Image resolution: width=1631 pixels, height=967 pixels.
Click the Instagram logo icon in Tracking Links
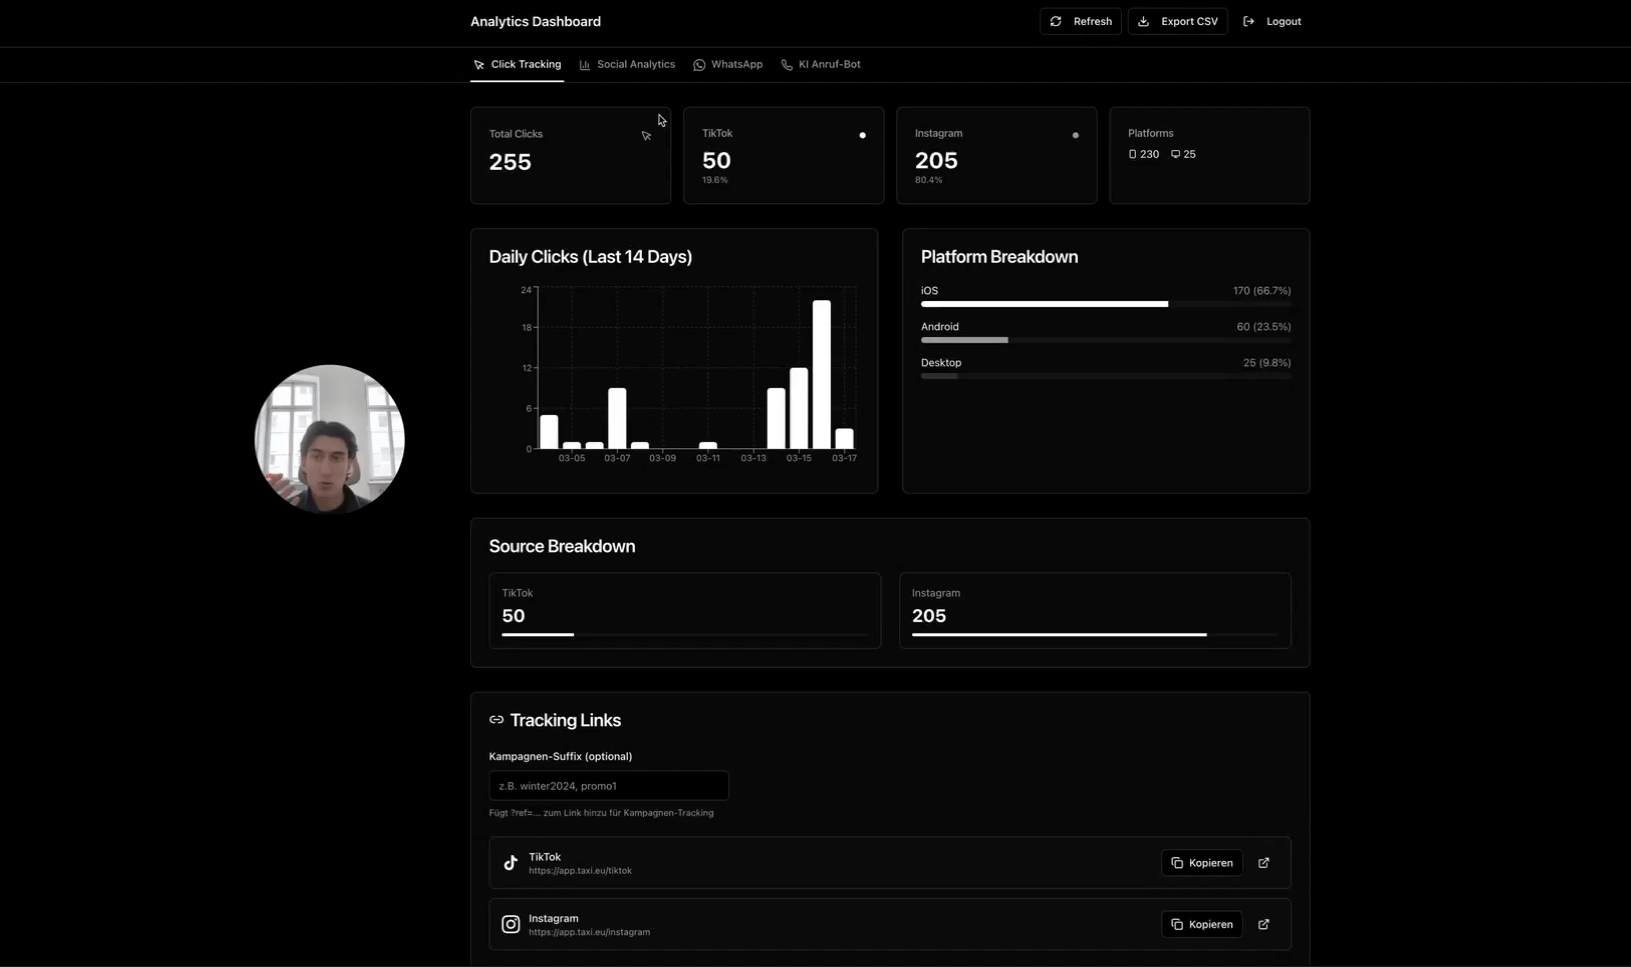click(x=511, y=925)
